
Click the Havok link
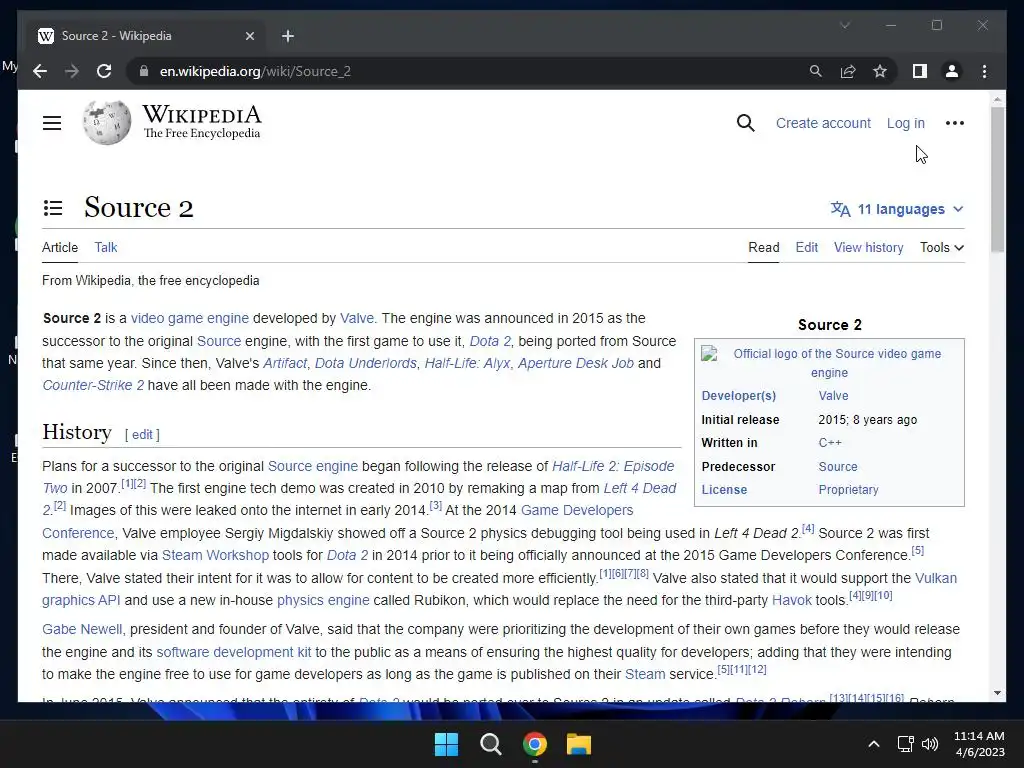pos(792,600)
